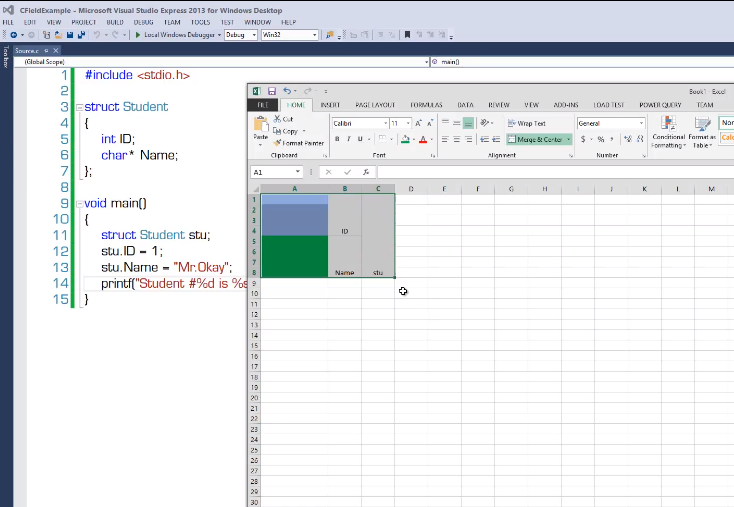
Task: Collapse void main() code block
Action: click(80, 204)
